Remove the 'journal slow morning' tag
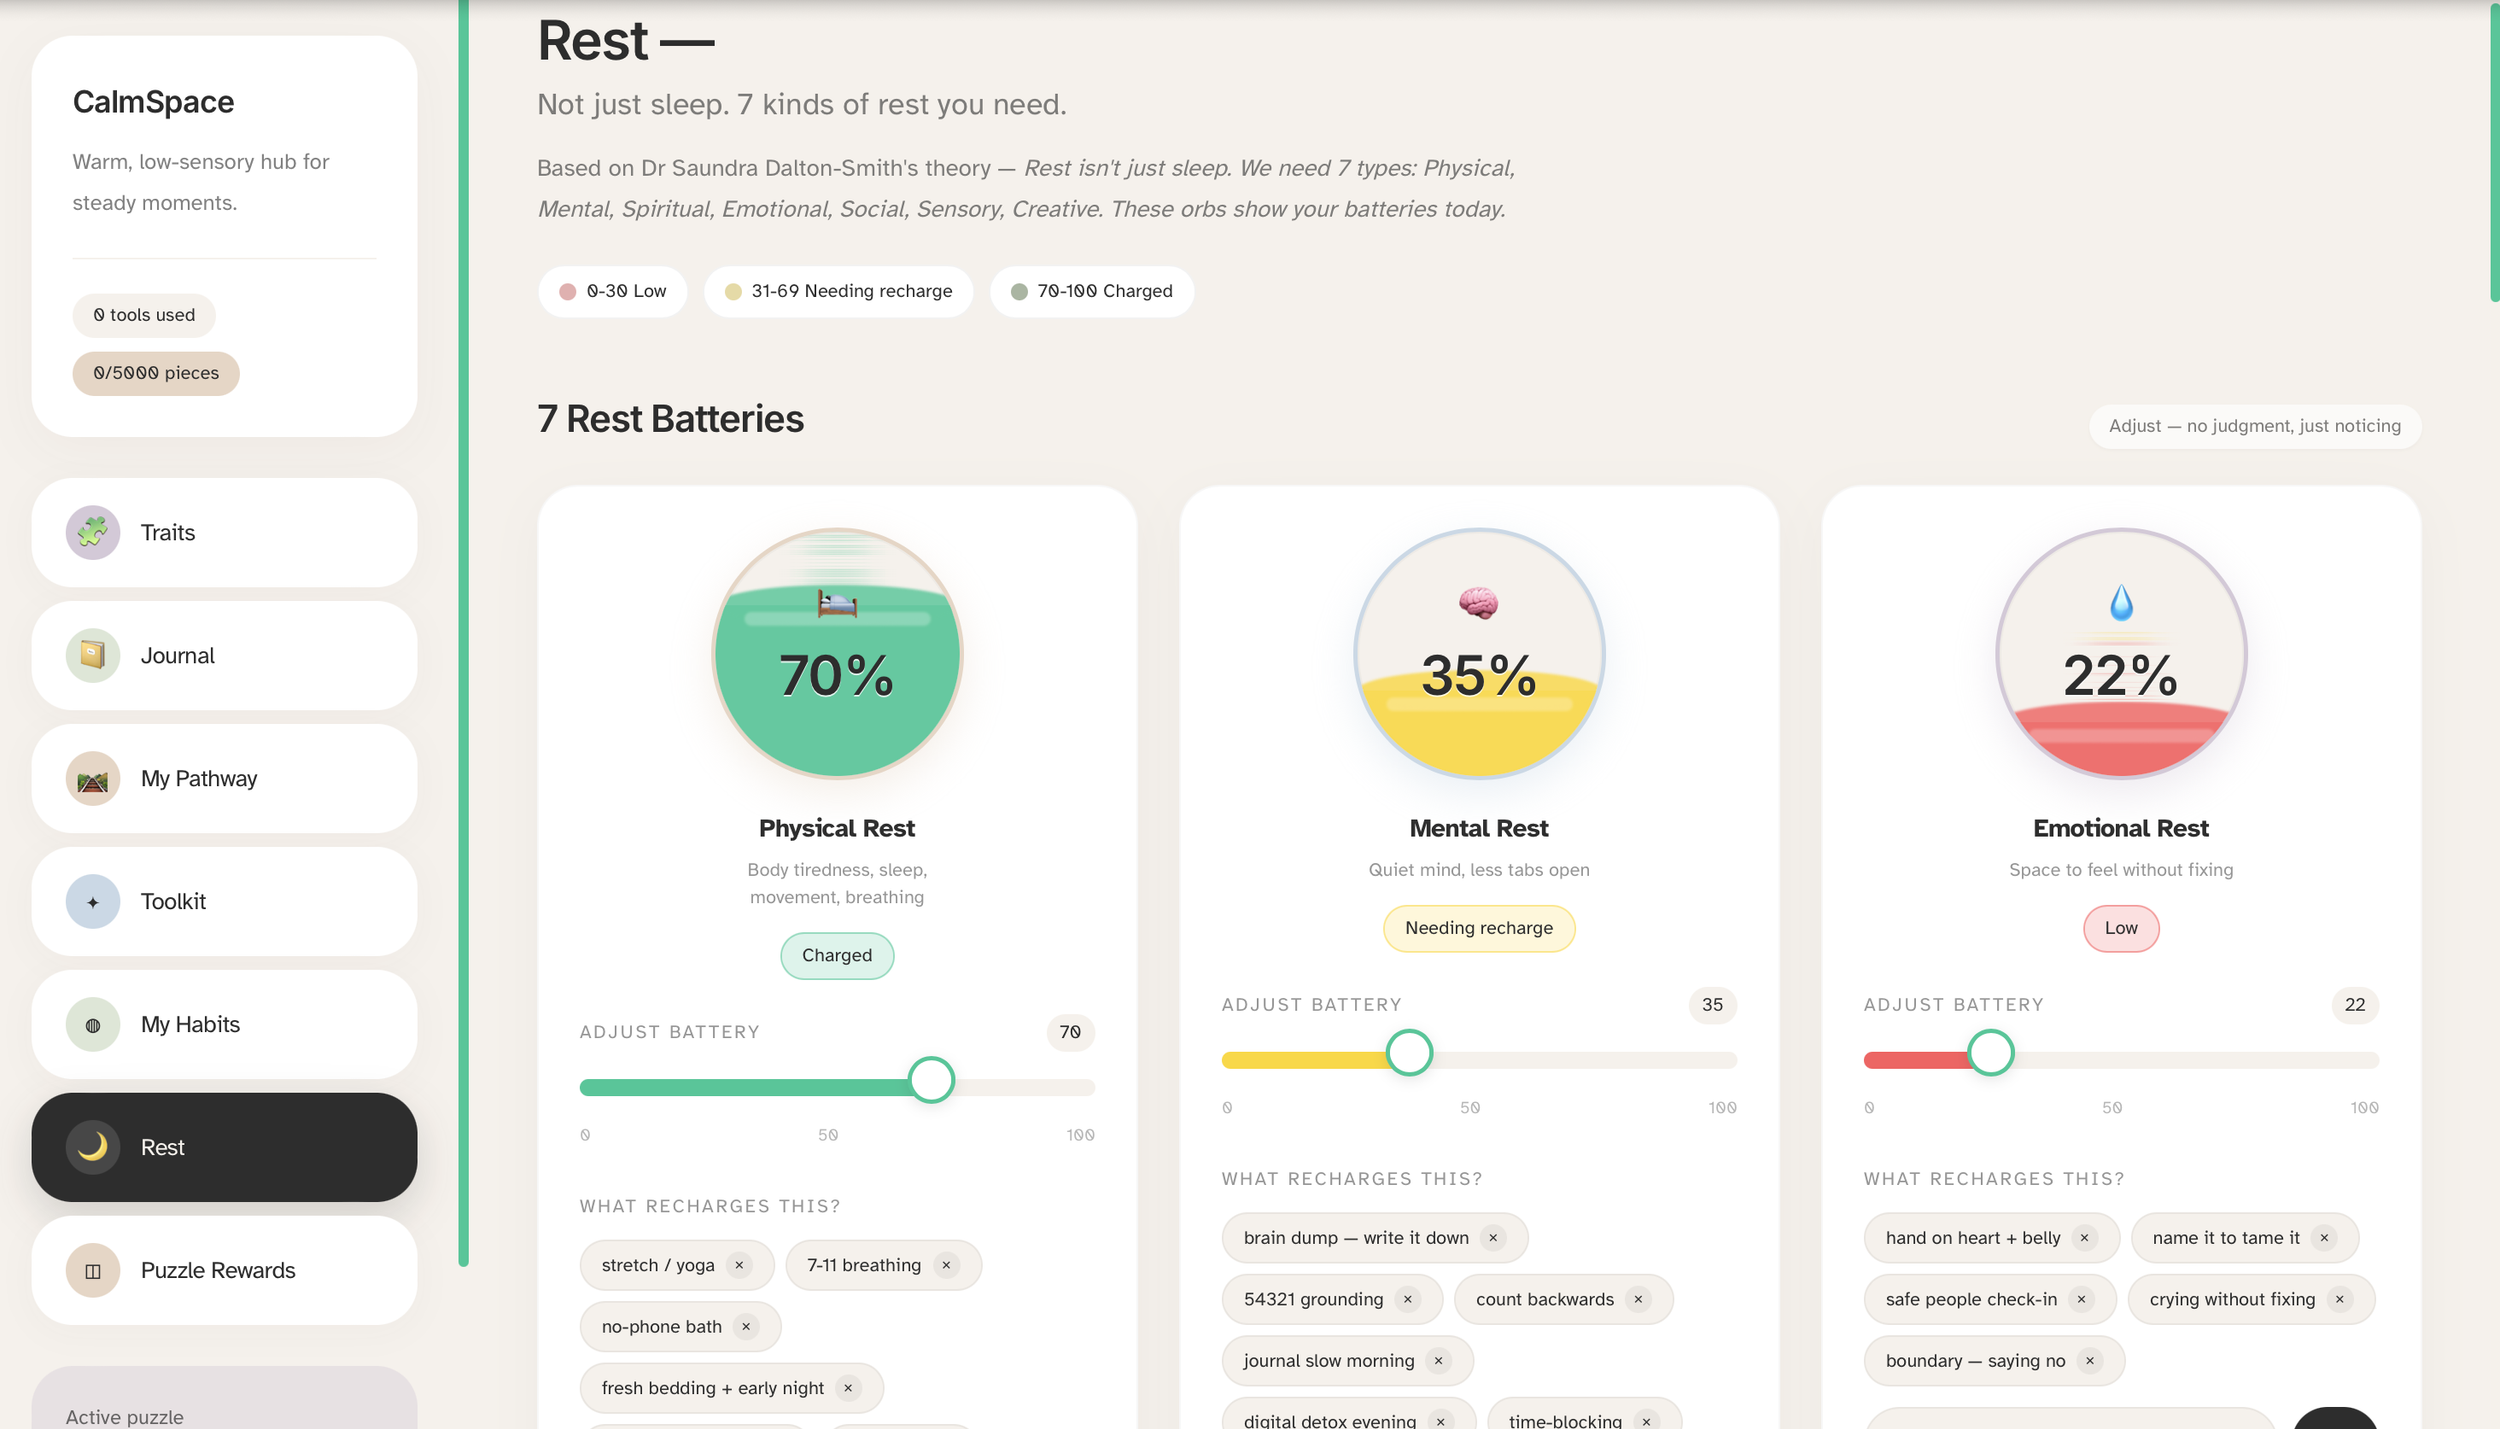This screenshot has width=2500, height=1429. pyautogui.click(x=1439, y=1360)
